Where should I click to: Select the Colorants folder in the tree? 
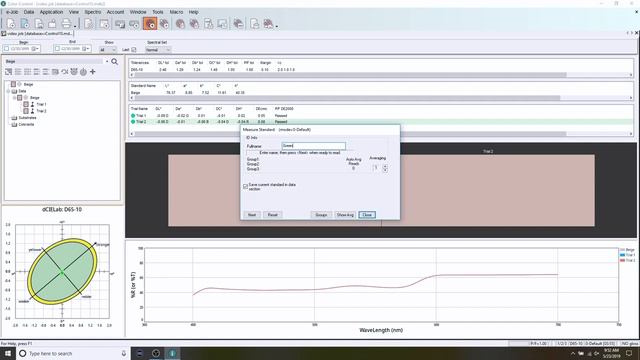(x=26, y=124)
